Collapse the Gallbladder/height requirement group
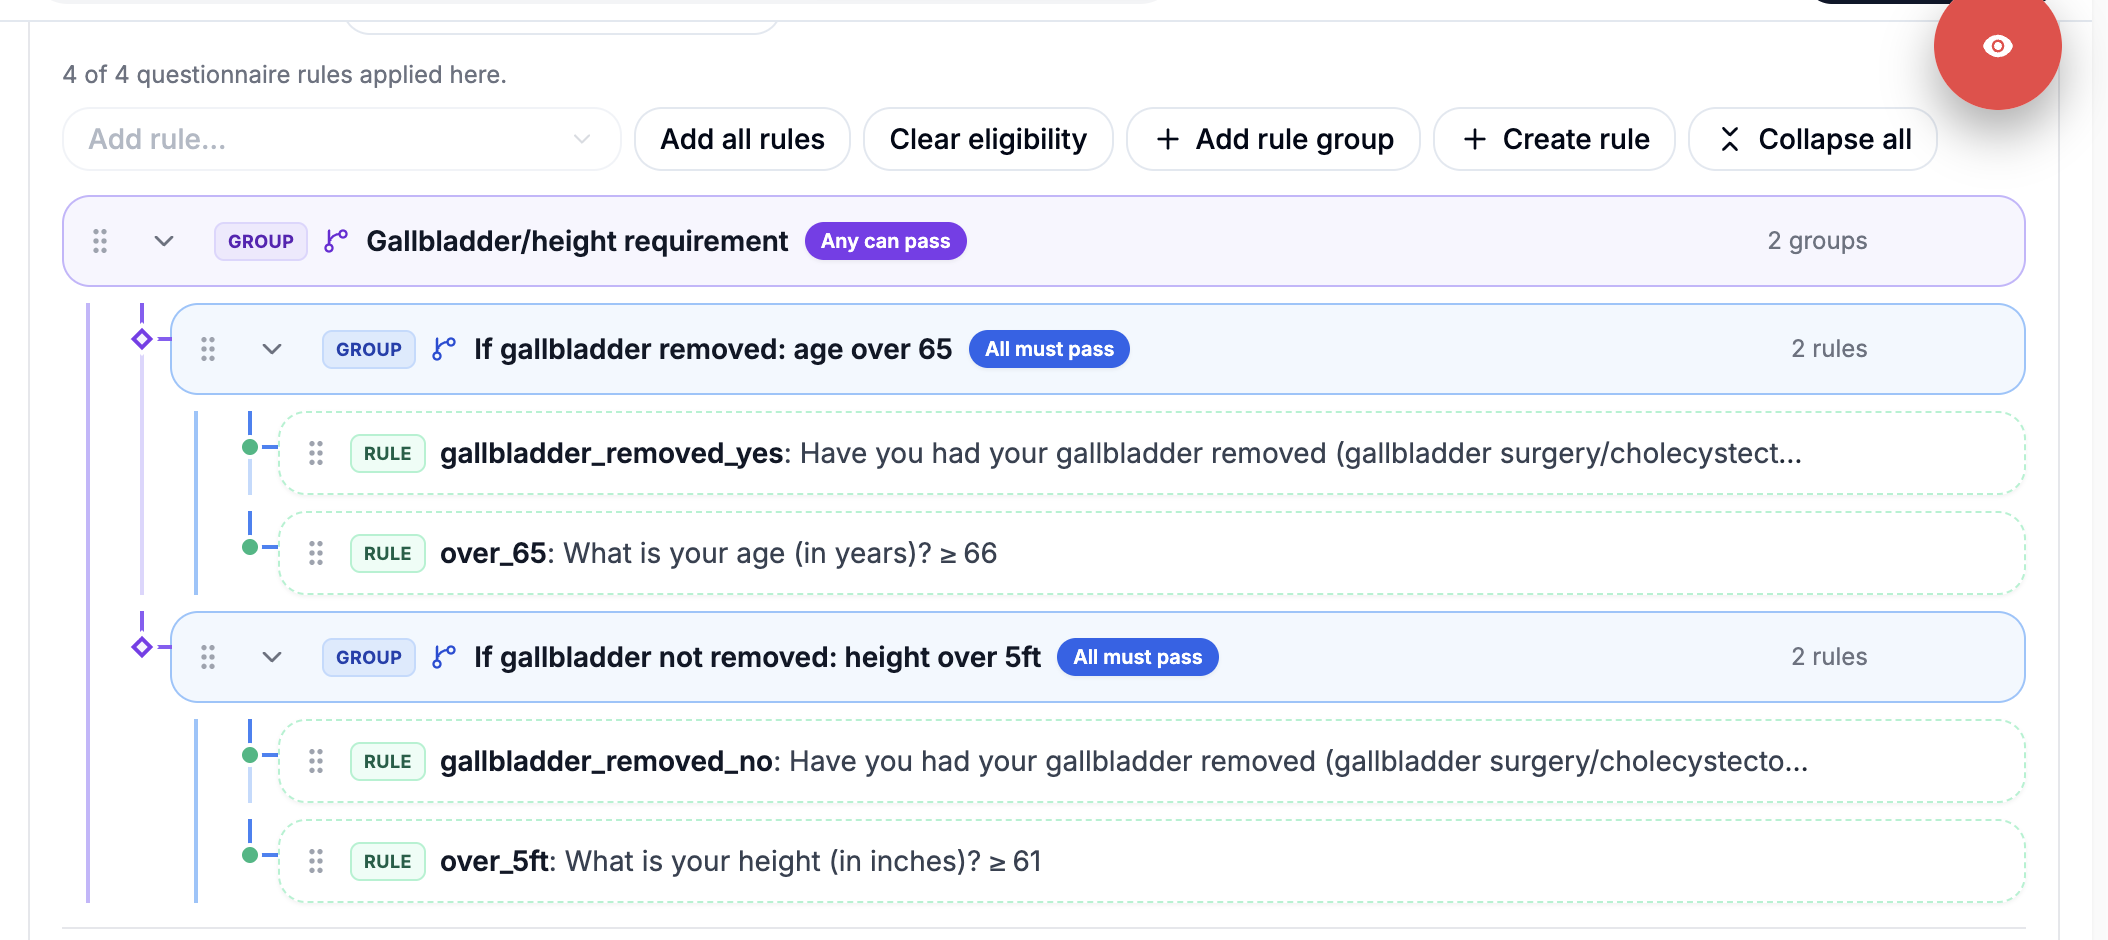Image resolution: width=2108 pixels, height=940 pixels. 164,241
